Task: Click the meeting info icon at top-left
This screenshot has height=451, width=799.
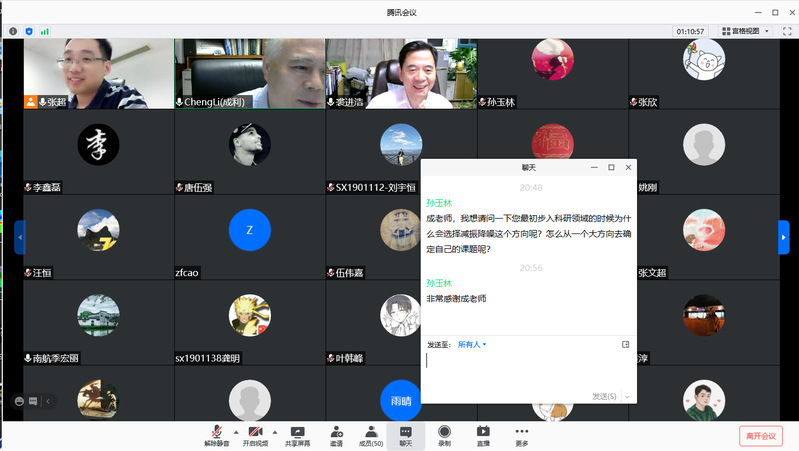Action: pyautogui.click(x=13, y=31)
